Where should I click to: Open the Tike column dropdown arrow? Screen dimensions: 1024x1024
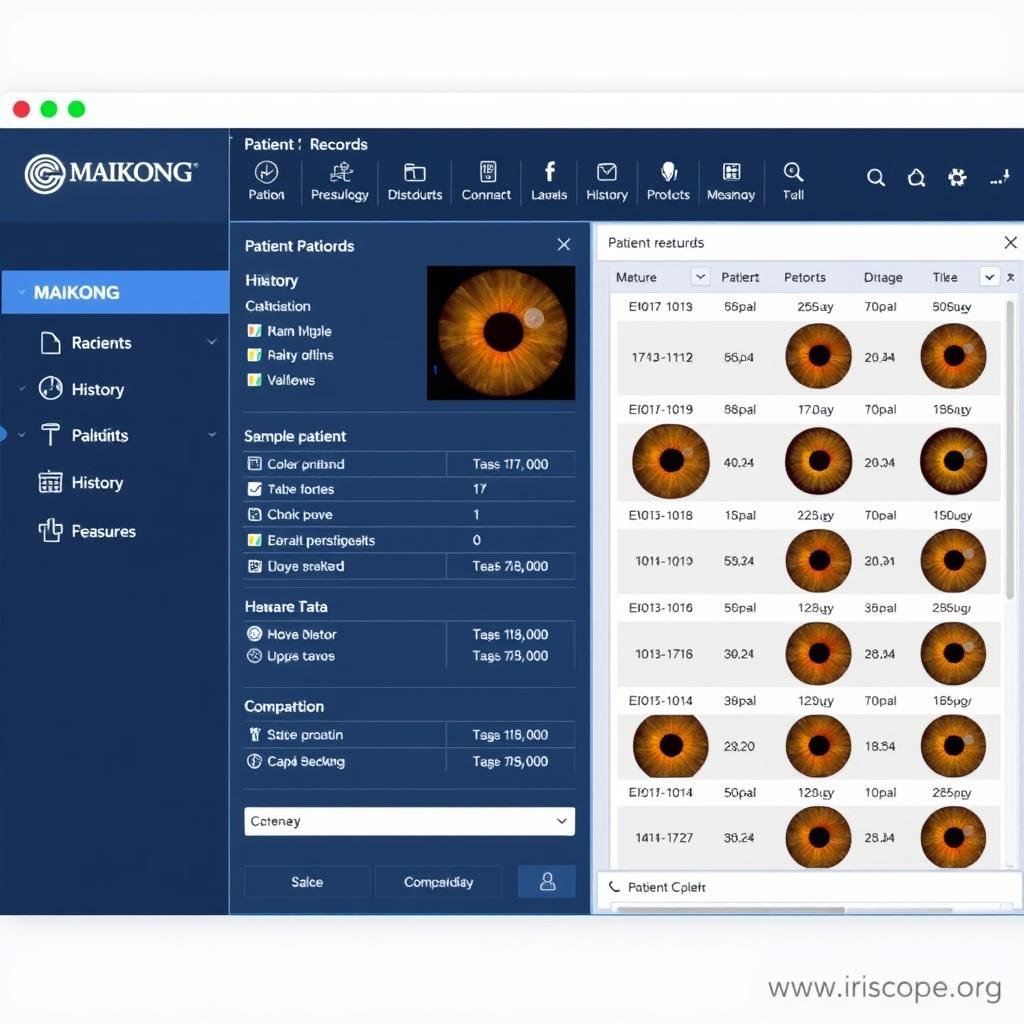989,277
